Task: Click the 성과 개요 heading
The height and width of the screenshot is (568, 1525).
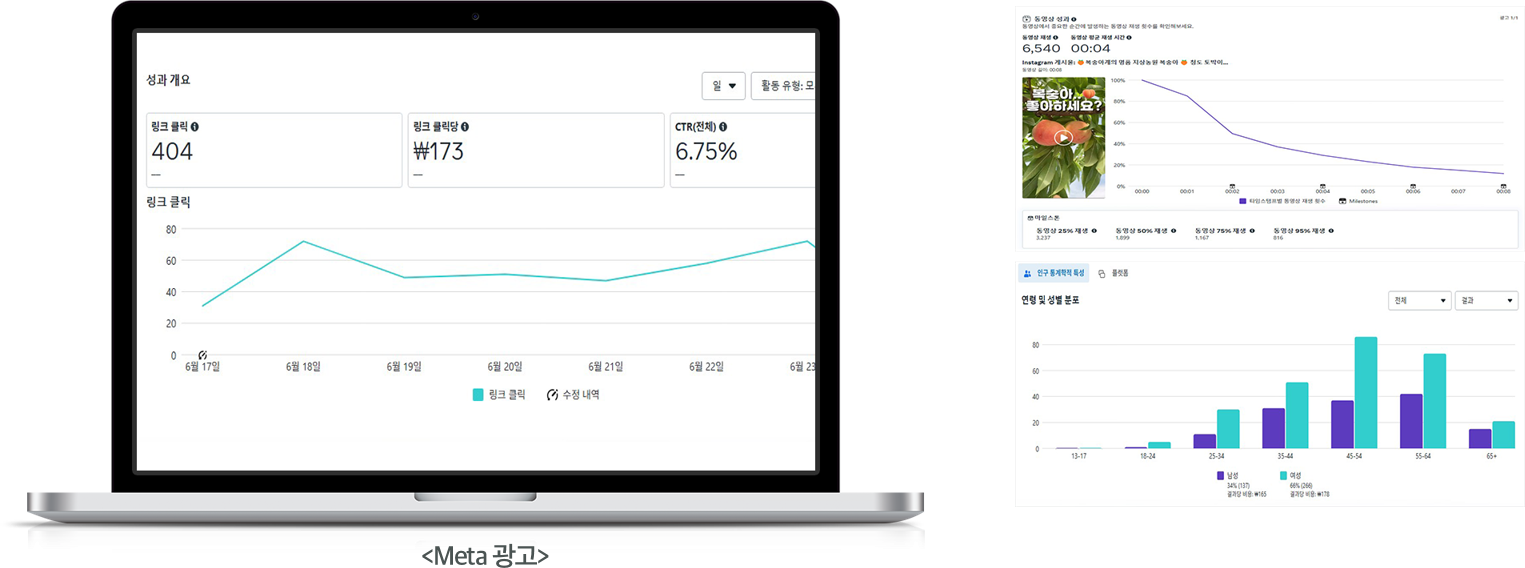Action: coord(168,79)
